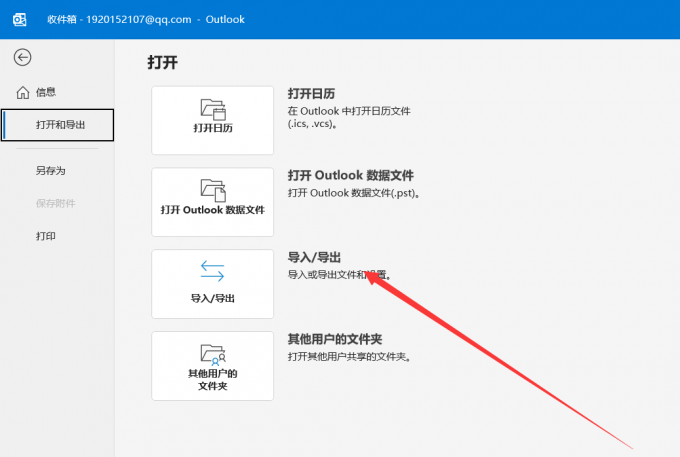Click the 其他用户的文件夹 heading text
Viewport: 680px width, 457px height.
tap(335, 339)
